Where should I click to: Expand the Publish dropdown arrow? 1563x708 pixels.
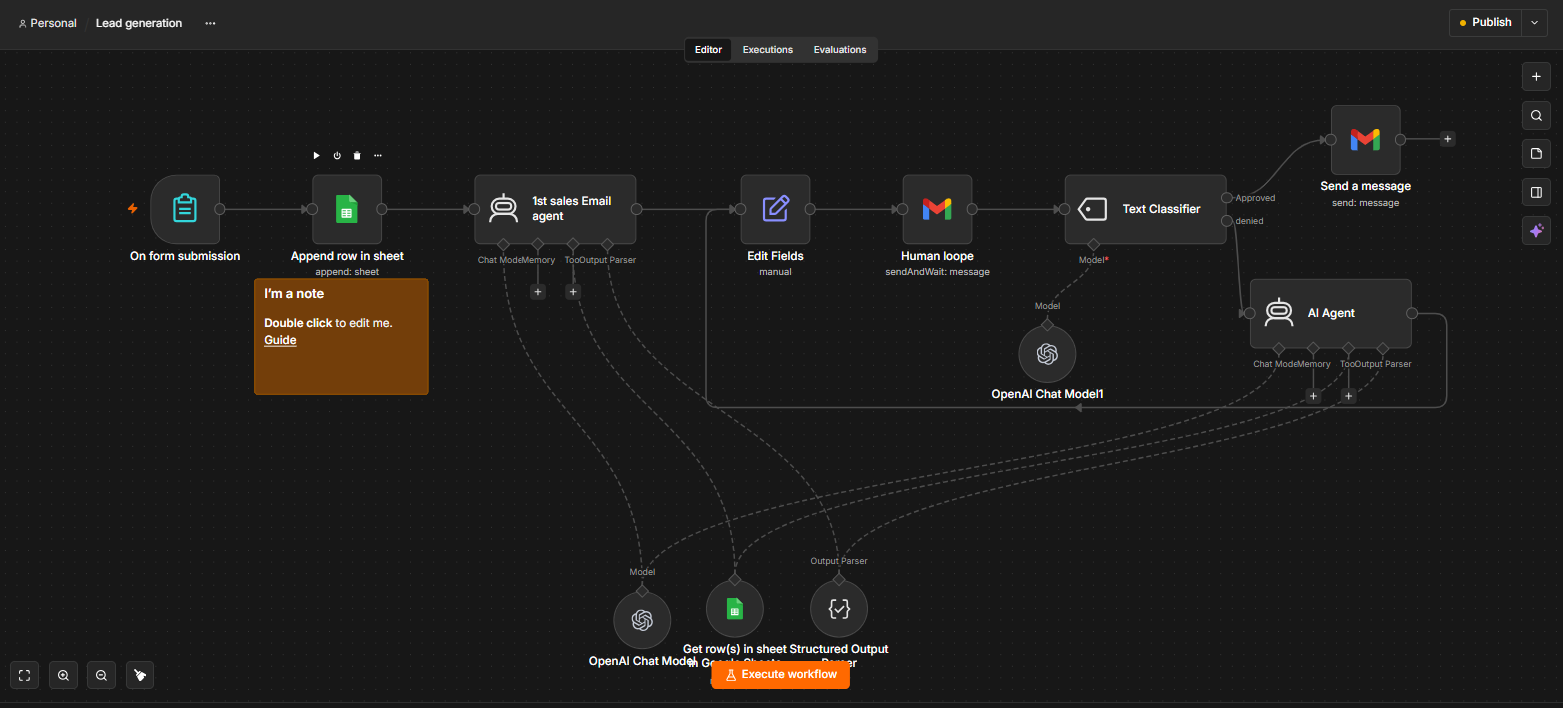click(1535, 22)
